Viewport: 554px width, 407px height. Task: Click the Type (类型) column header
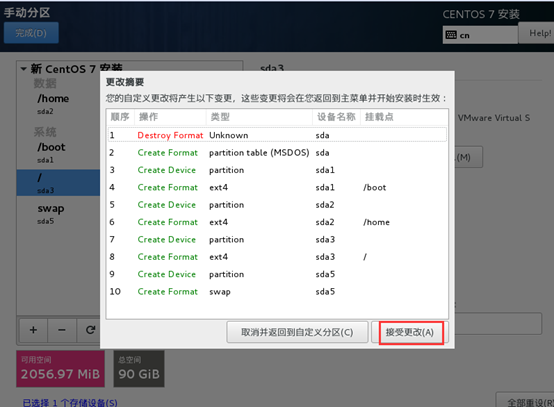(x=259, y=117)
